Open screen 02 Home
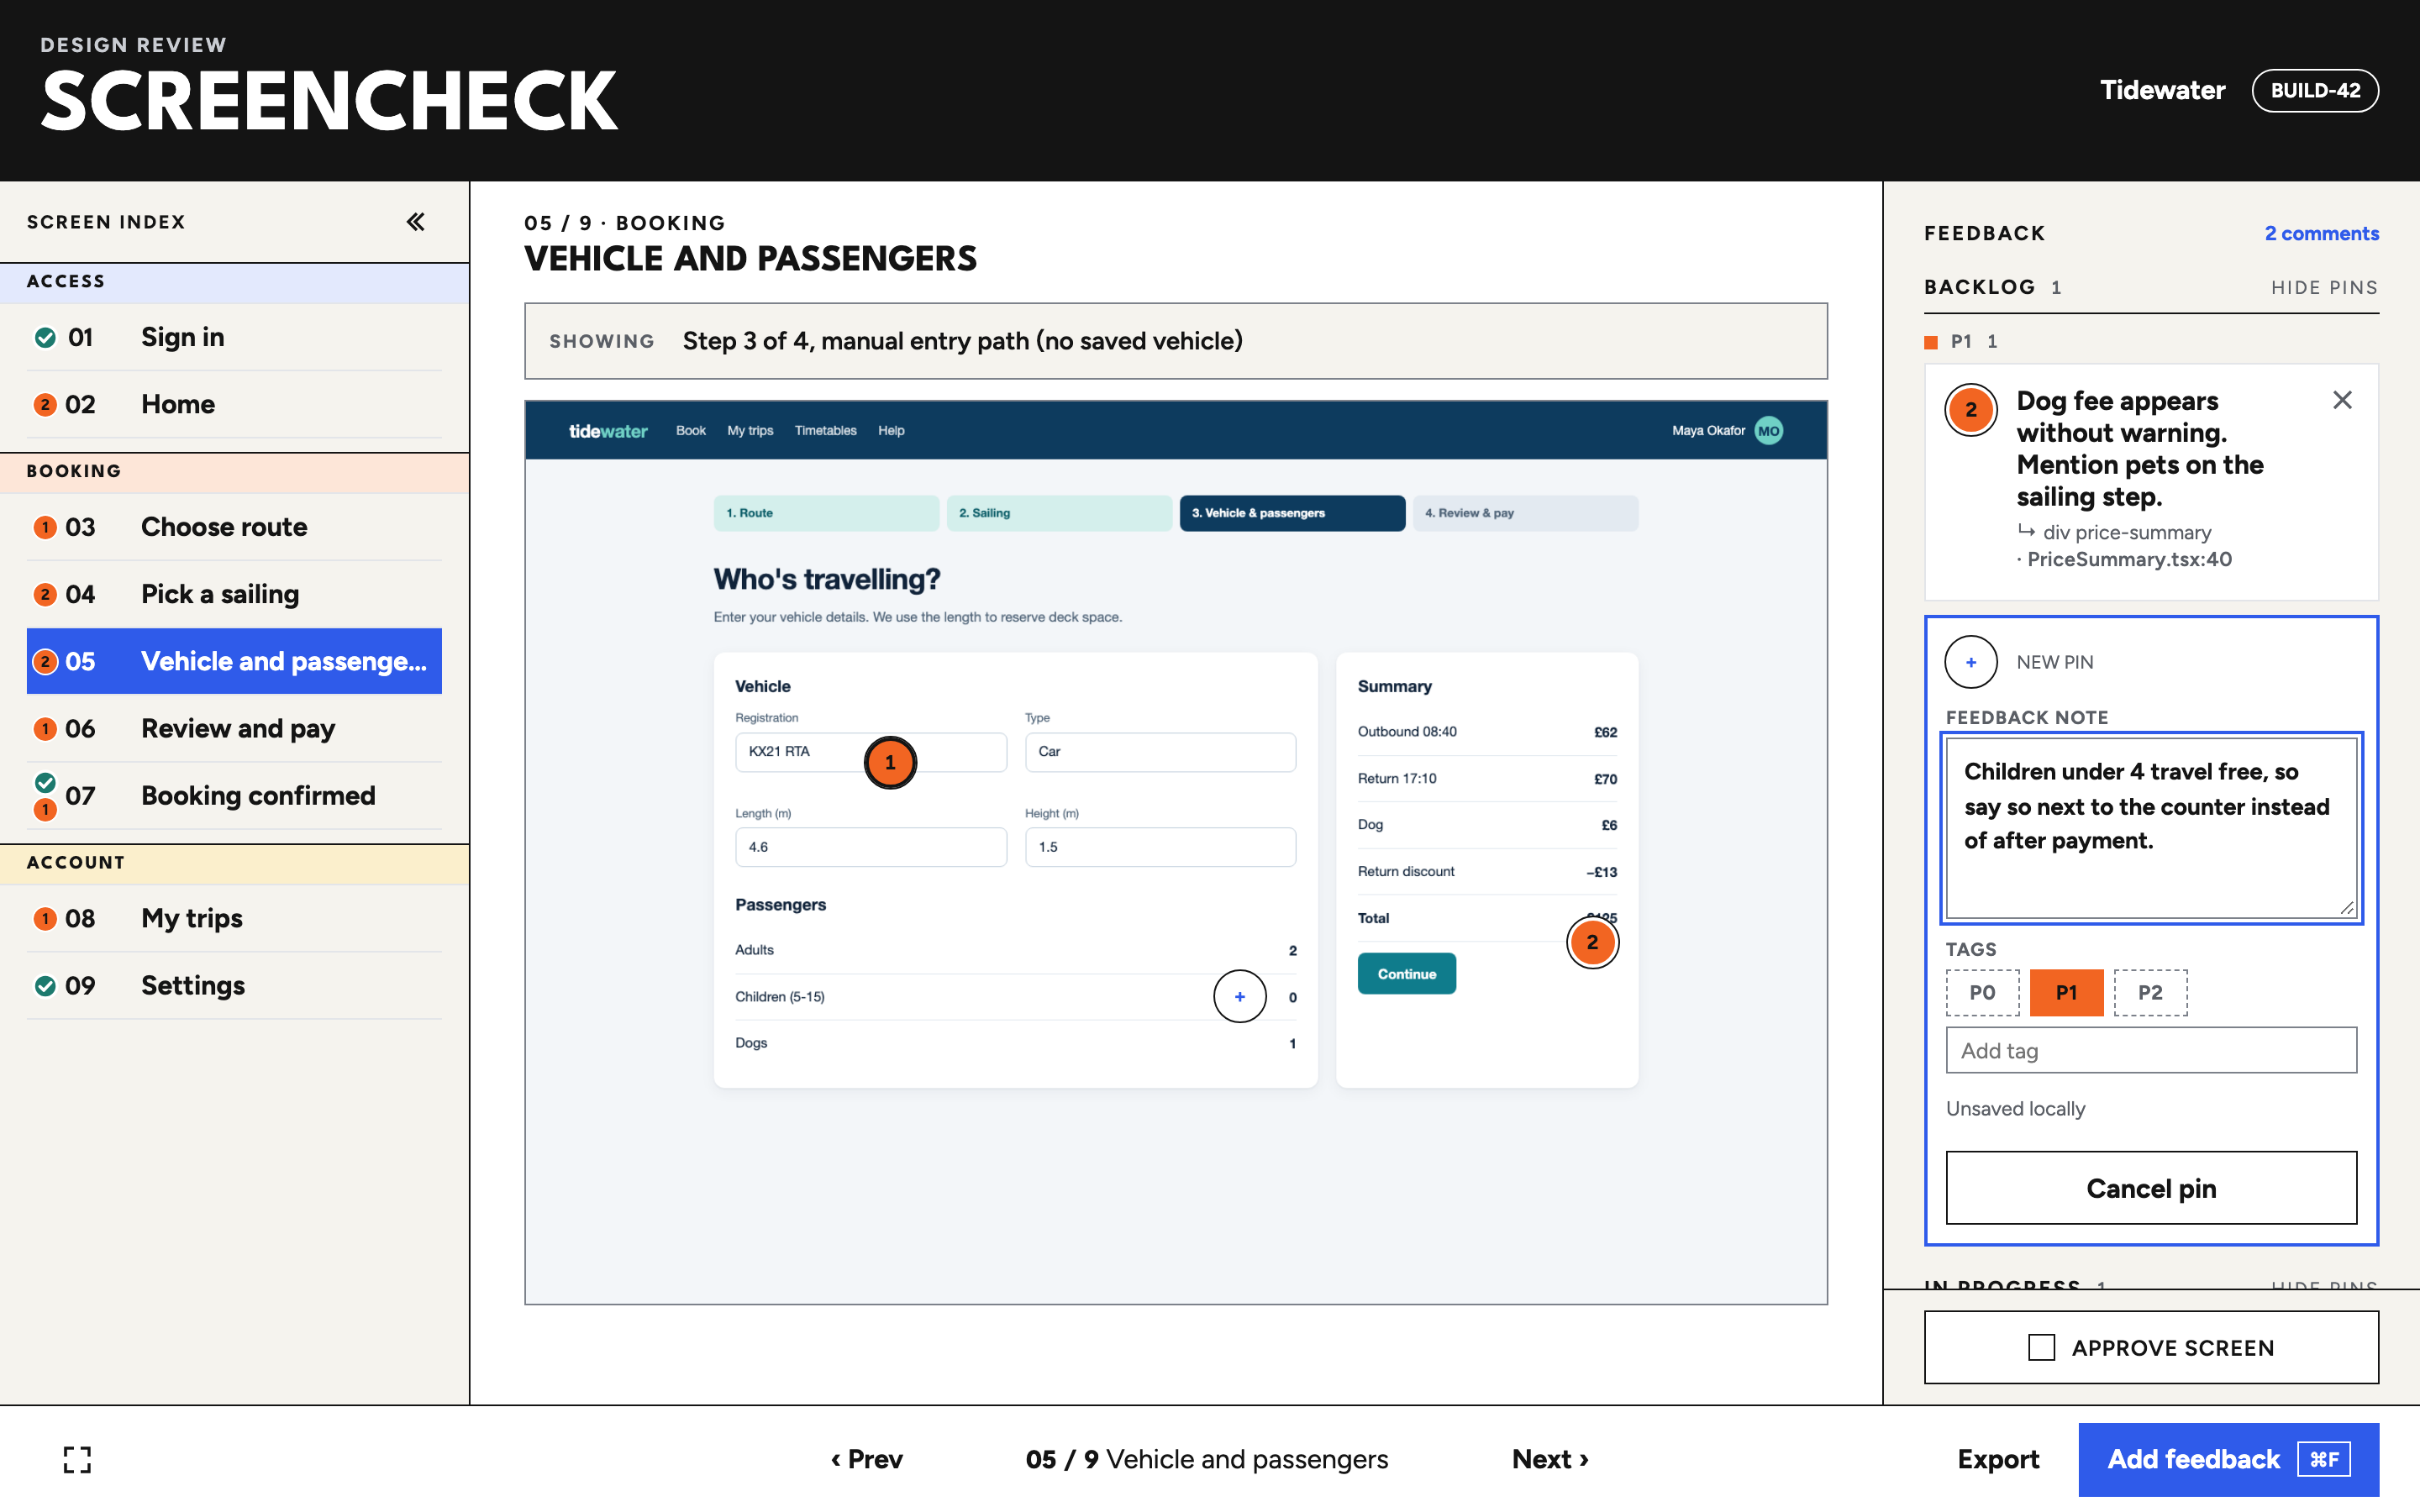The width and height of the screenshot is (2420, 1512). coord(234,404)
